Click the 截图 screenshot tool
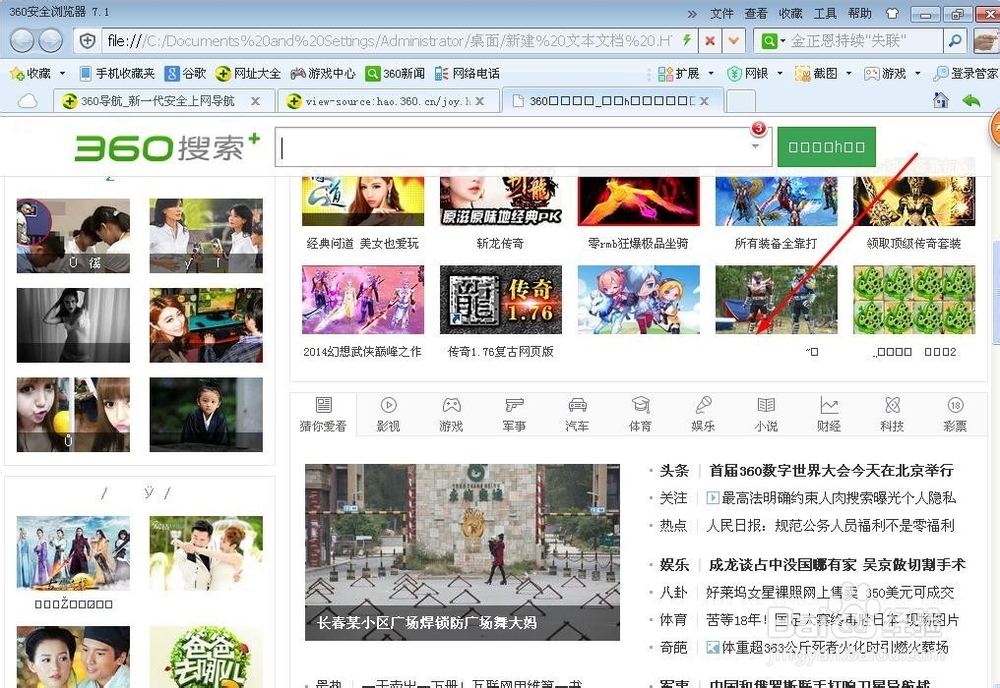Image resolution: width=1000 pixels, height=688 pixels. point(817,74)
